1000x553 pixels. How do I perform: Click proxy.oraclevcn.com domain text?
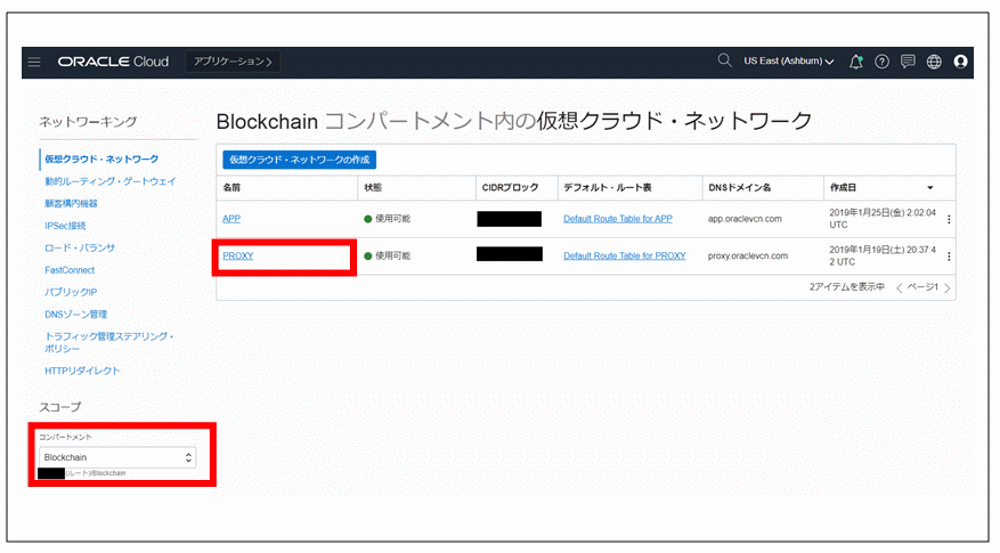click(x=748, y=256)
